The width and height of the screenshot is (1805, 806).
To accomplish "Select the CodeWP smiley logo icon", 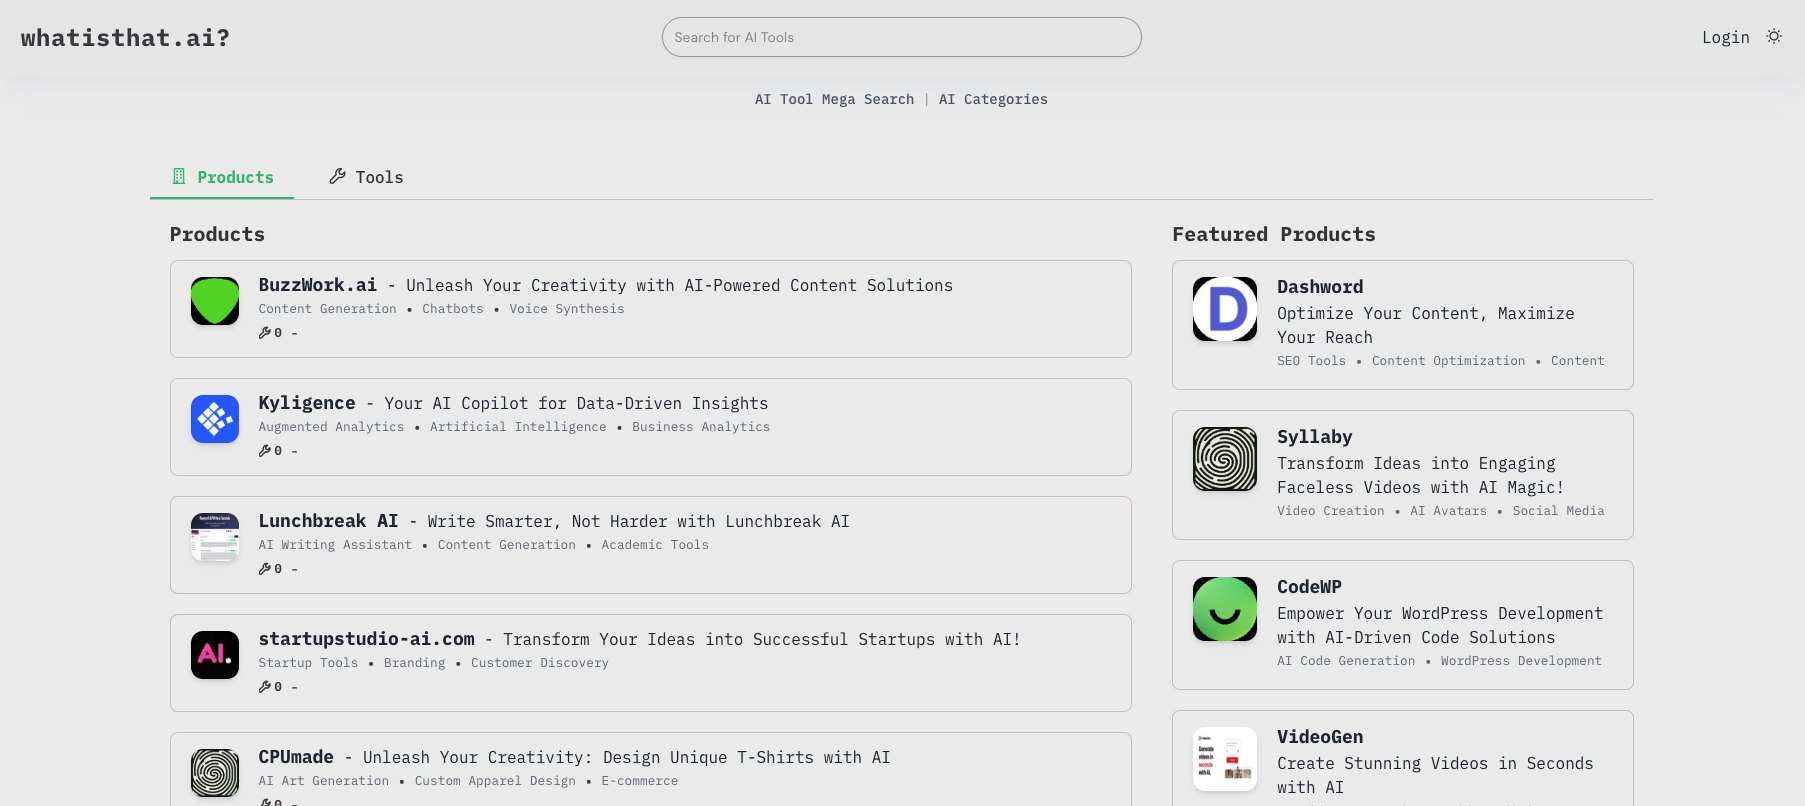I will (x=1225, y=609).
